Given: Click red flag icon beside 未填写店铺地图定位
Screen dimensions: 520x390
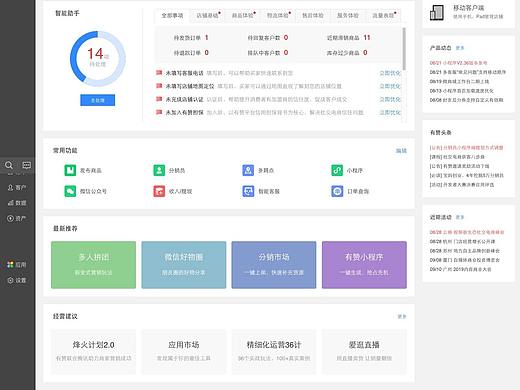Looking at the screenshot, I should [x=159, y=86].
